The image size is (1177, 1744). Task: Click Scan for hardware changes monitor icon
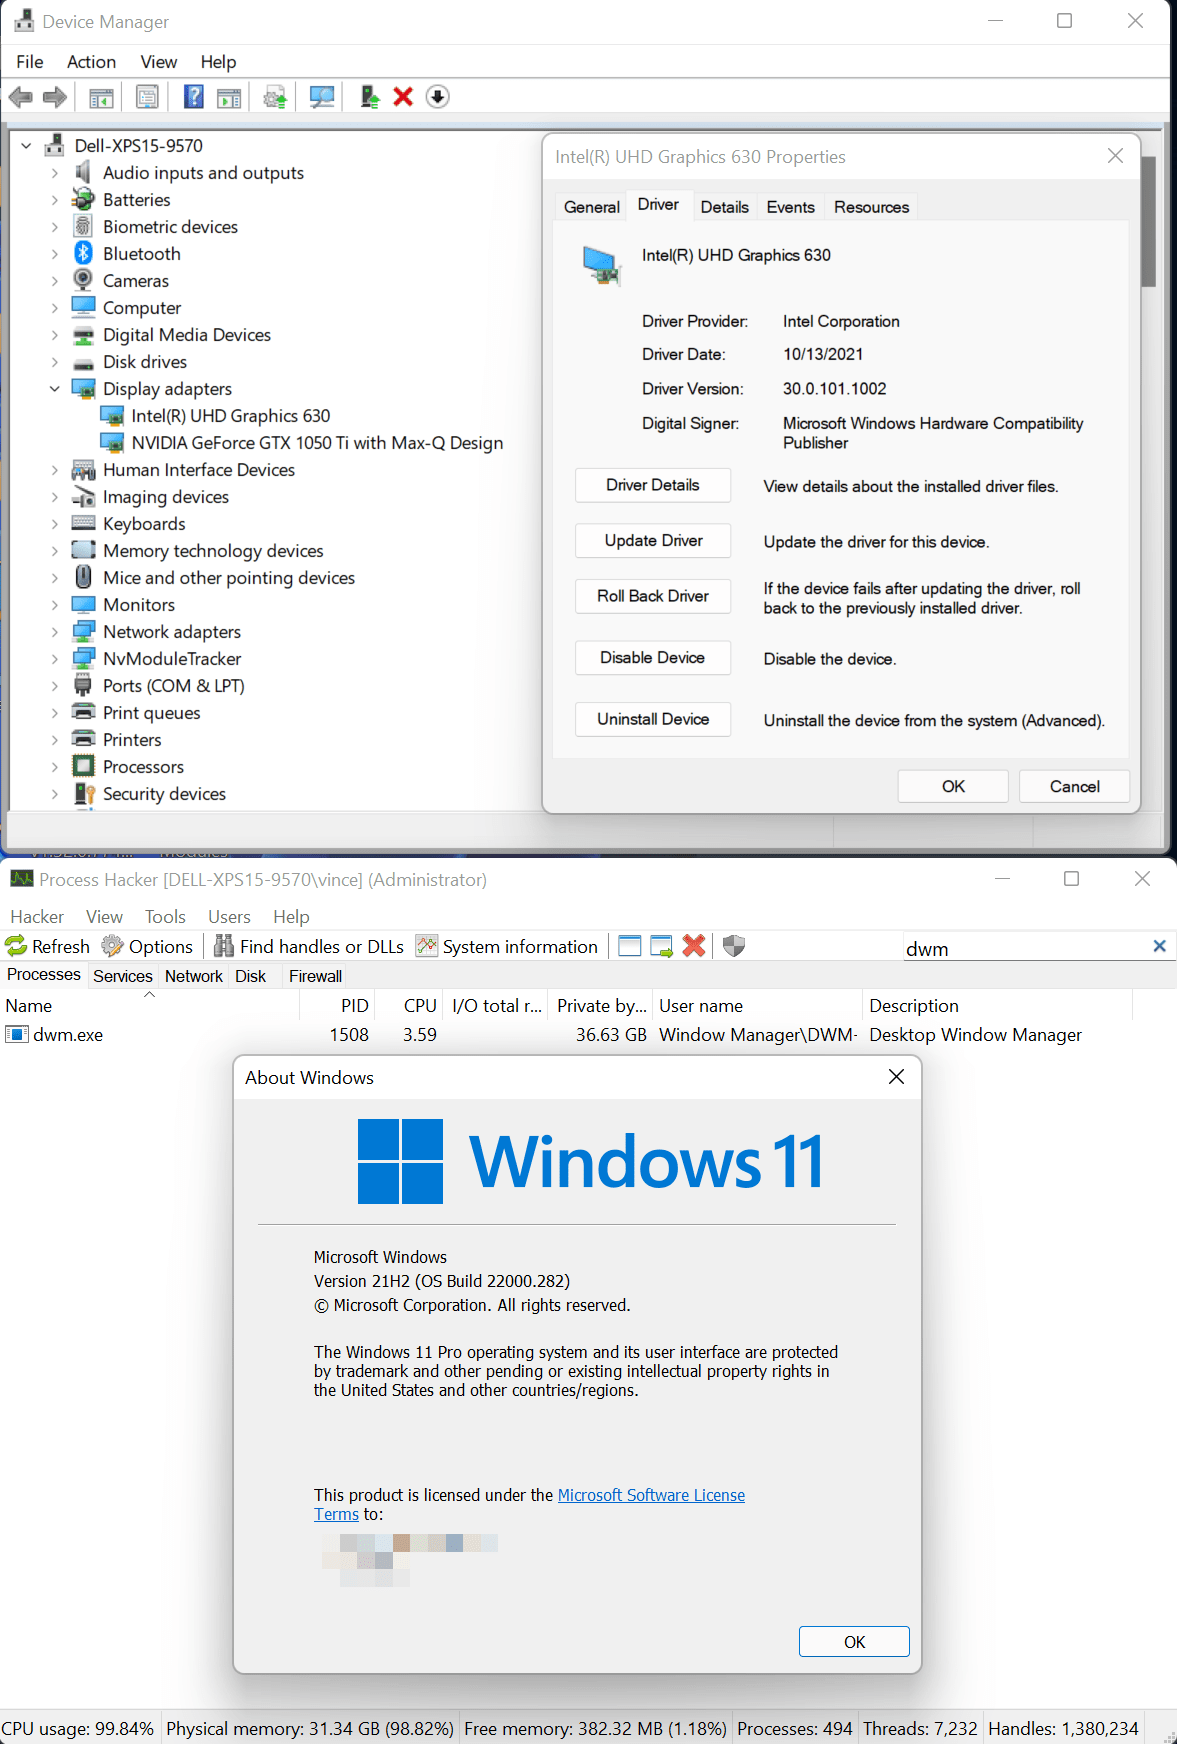pos(322,97)
